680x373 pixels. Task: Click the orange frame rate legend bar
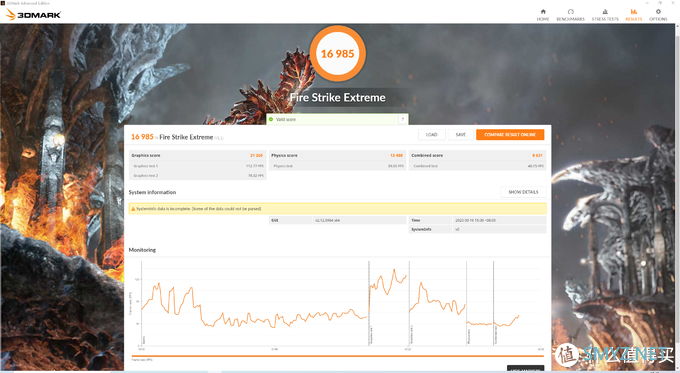click(337, 356)
